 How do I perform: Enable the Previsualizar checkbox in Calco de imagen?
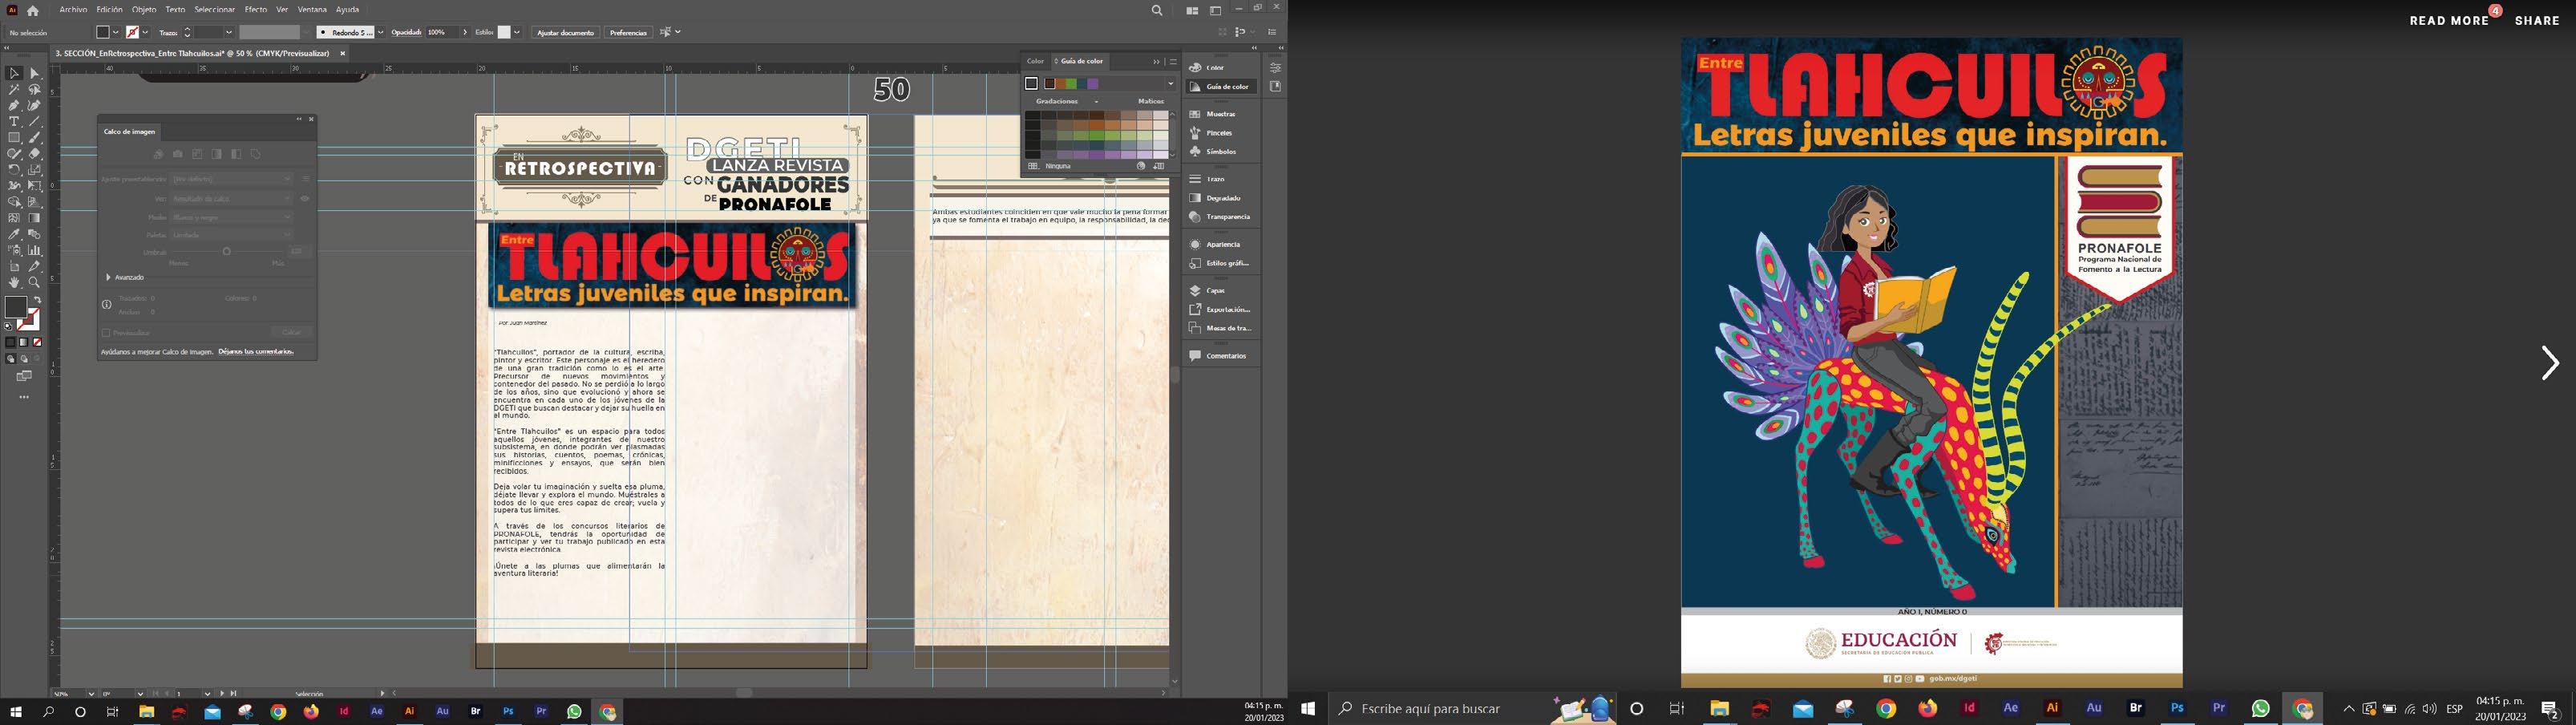[106, 333]
